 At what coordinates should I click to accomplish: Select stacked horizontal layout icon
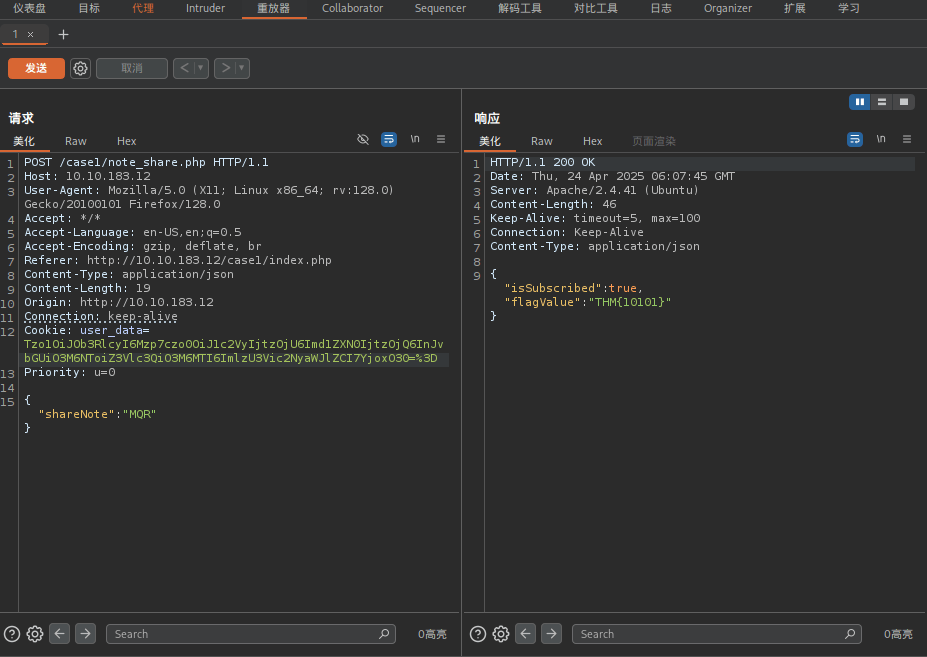[882, 102]
